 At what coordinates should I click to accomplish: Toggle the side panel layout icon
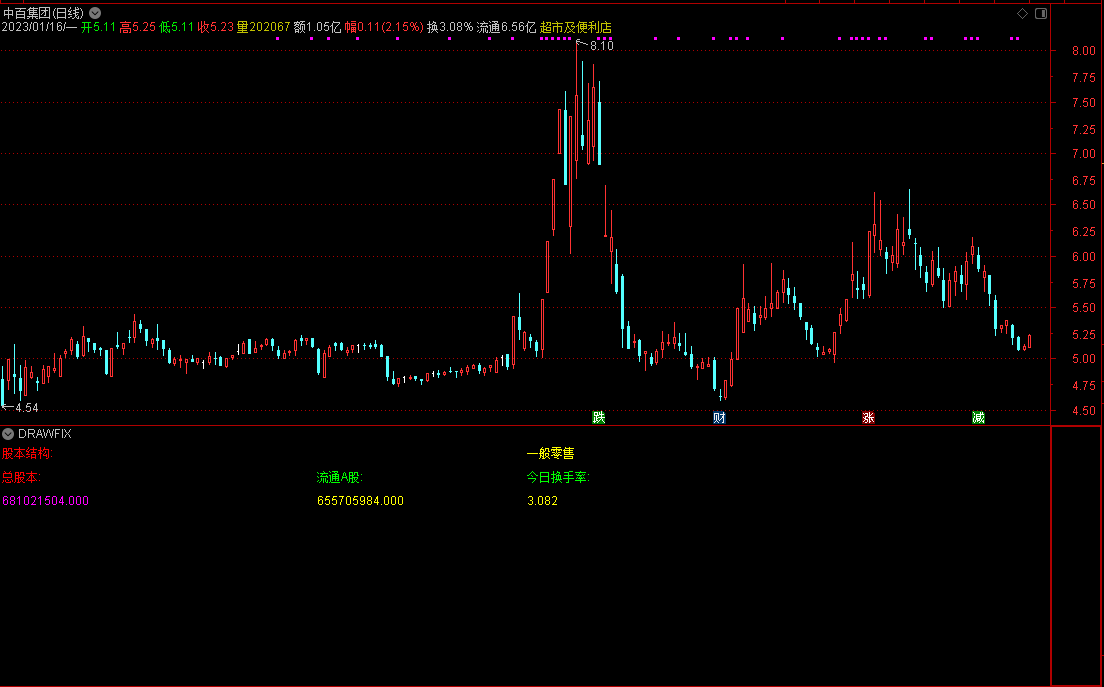click(1040, 13)
